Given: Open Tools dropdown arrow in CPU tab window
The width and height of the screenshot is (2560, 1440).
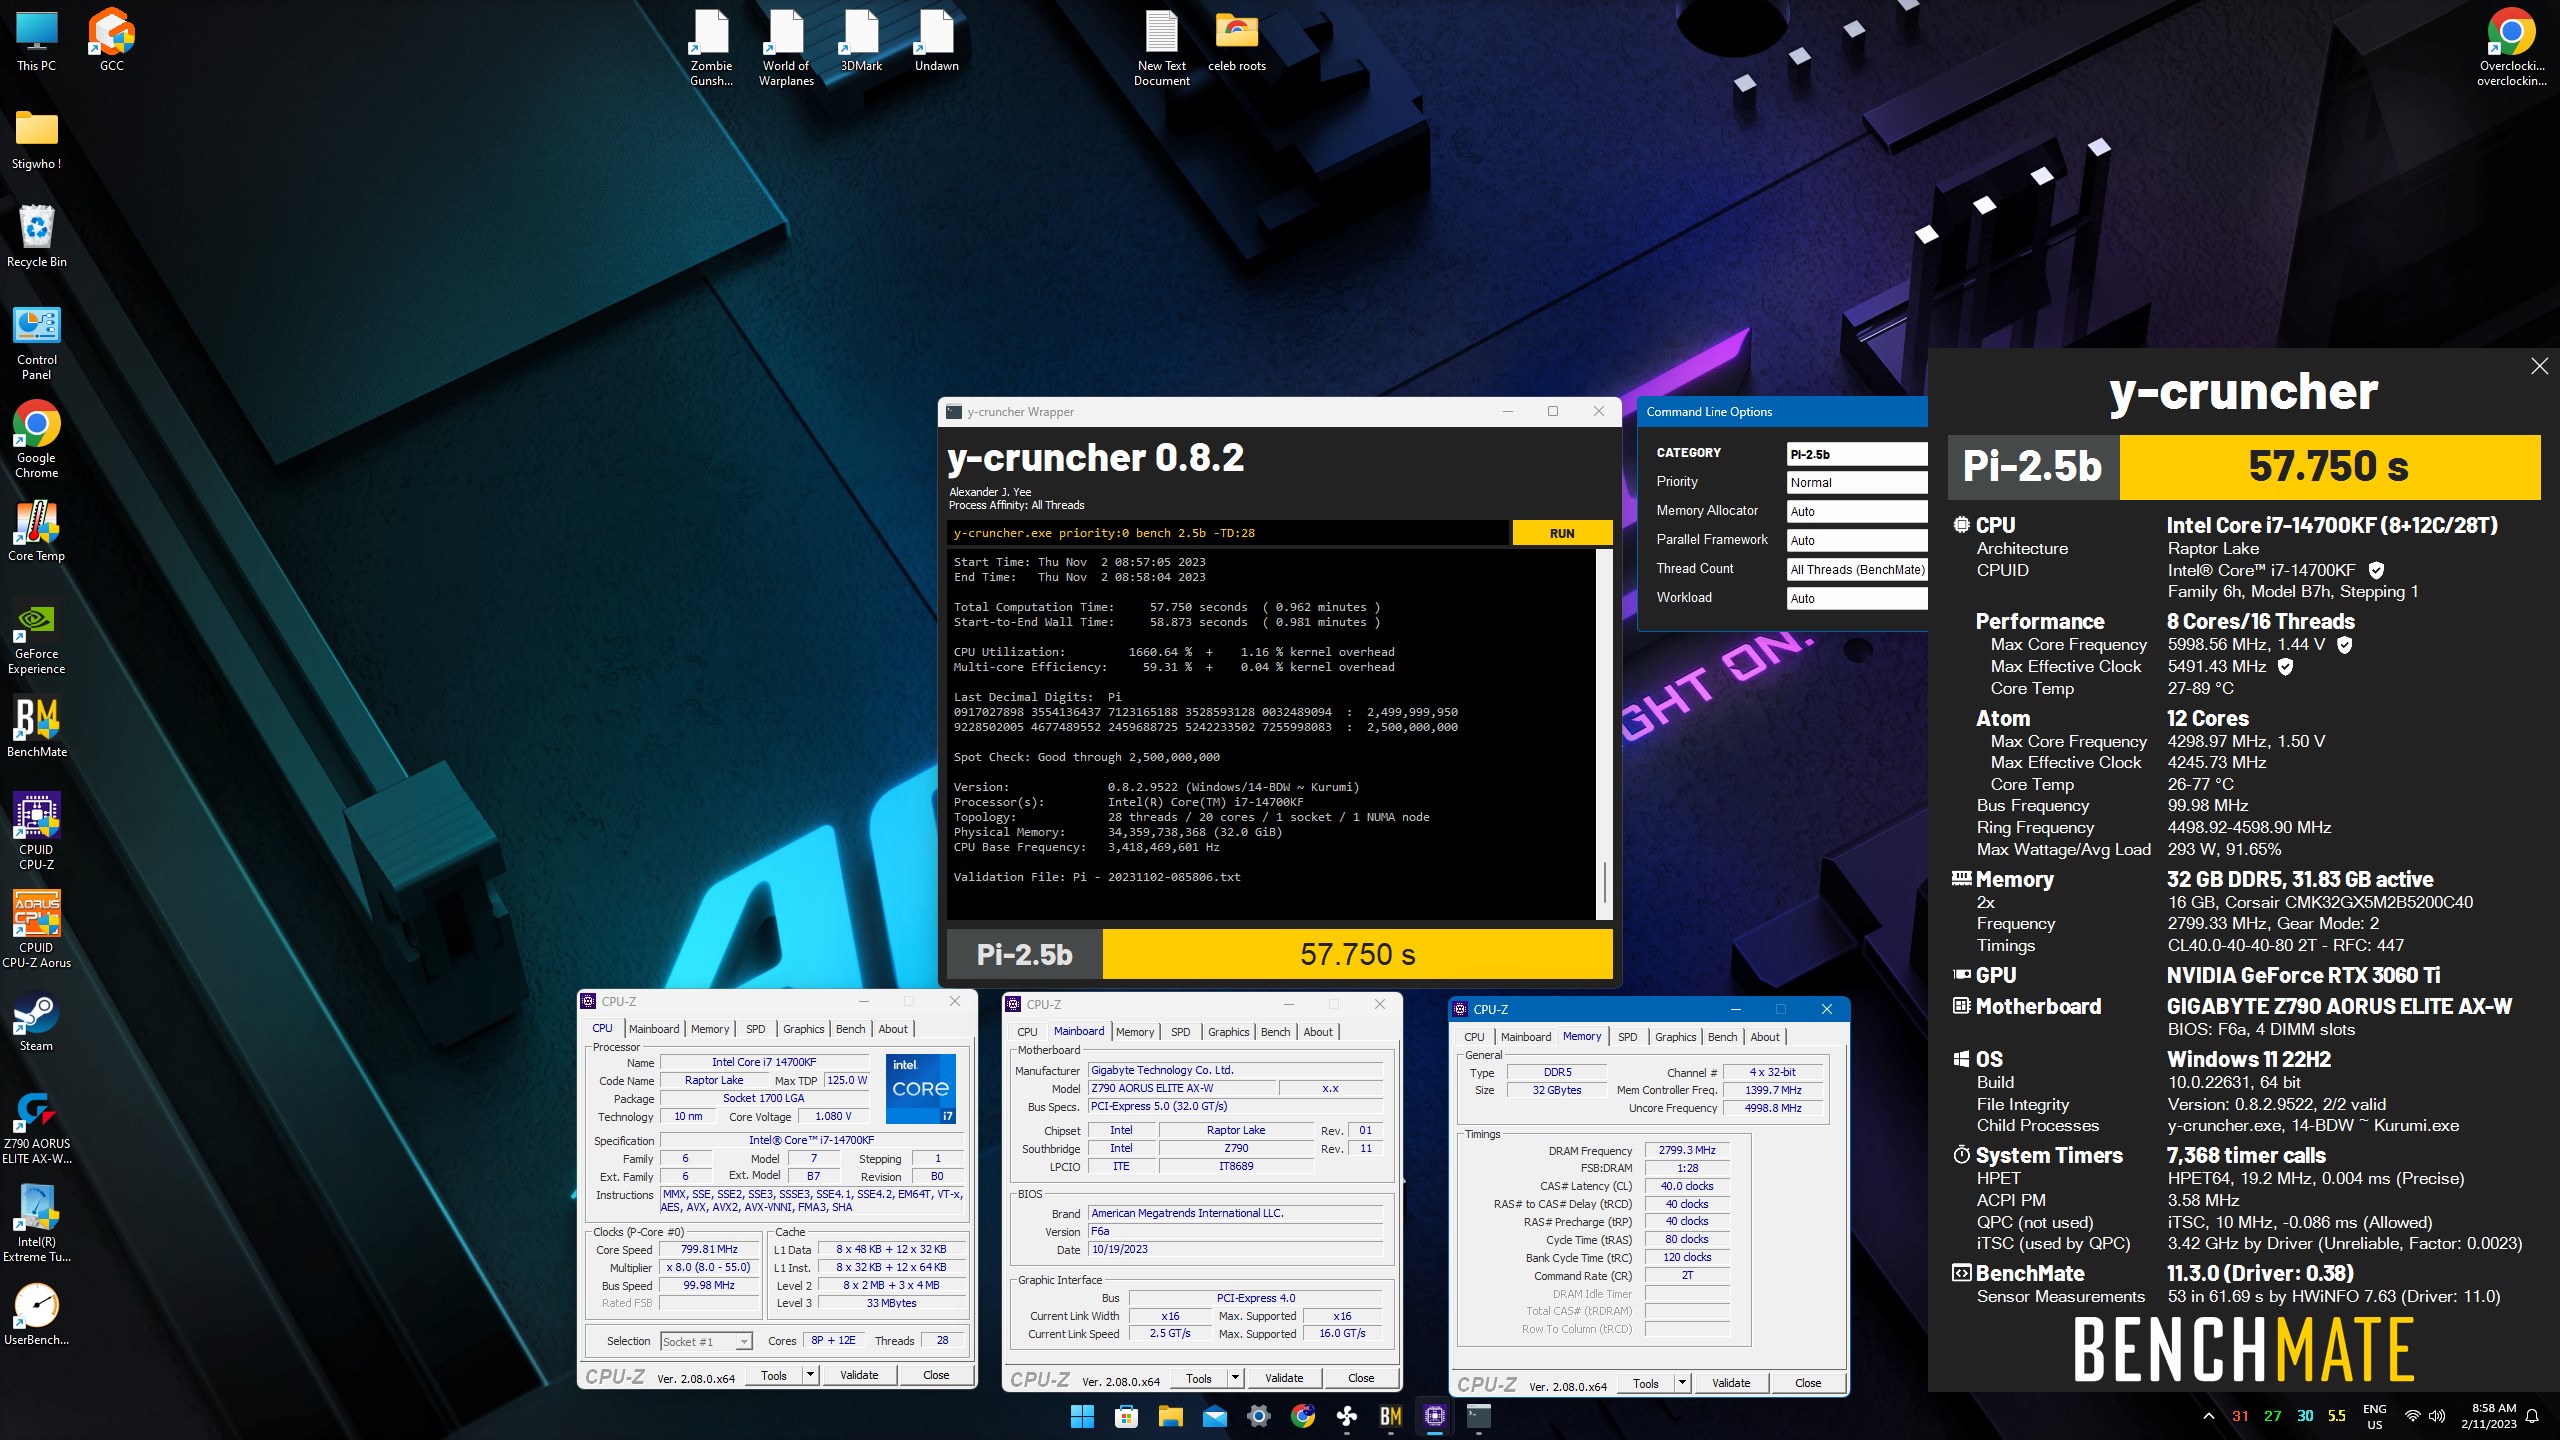Looking at the screenshot, I should 811,1375.
